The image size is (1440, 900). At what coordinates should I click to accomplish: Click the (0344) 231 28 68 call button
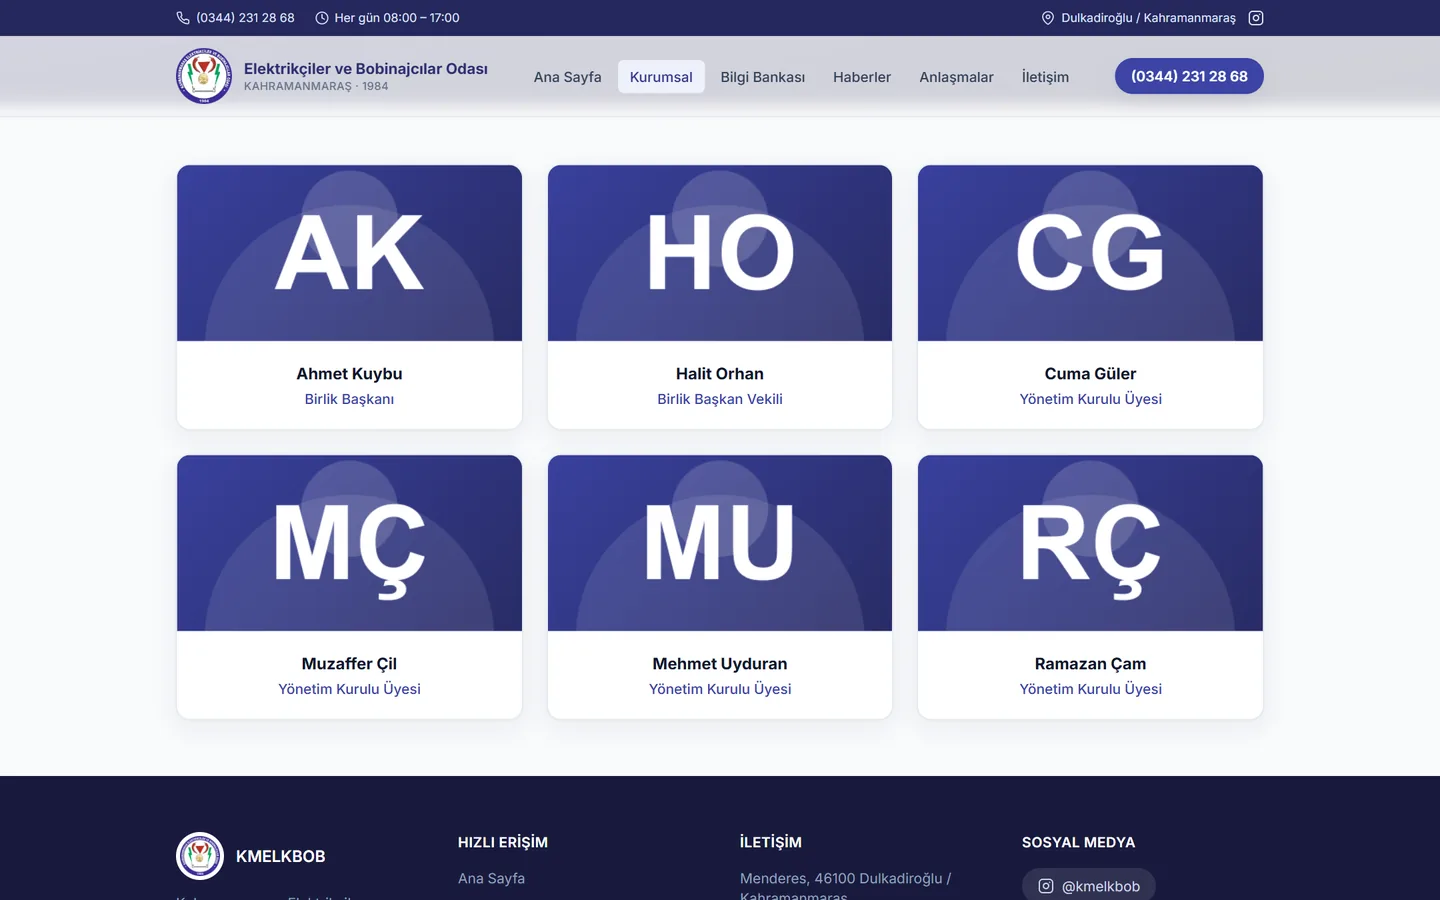[1189, 76]
